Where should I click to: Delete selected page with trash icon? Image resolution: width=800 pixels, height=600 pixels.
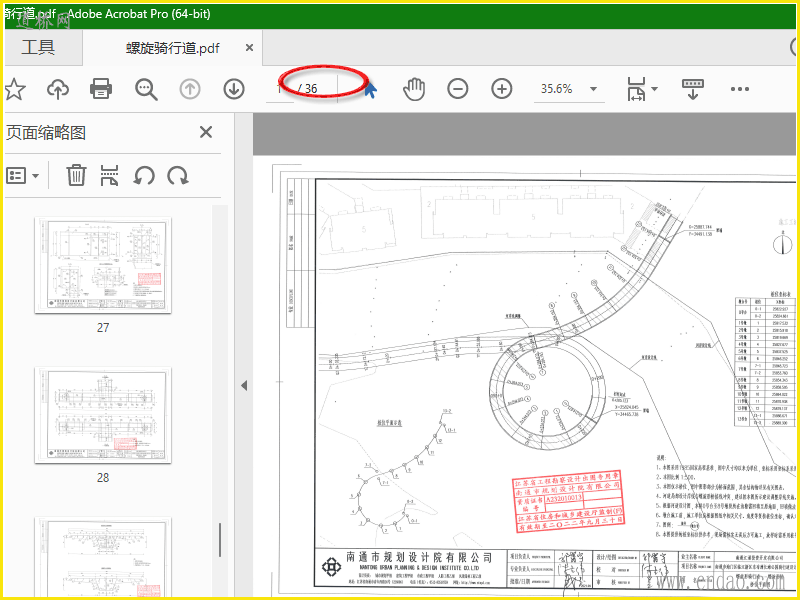tap(76, 175)
